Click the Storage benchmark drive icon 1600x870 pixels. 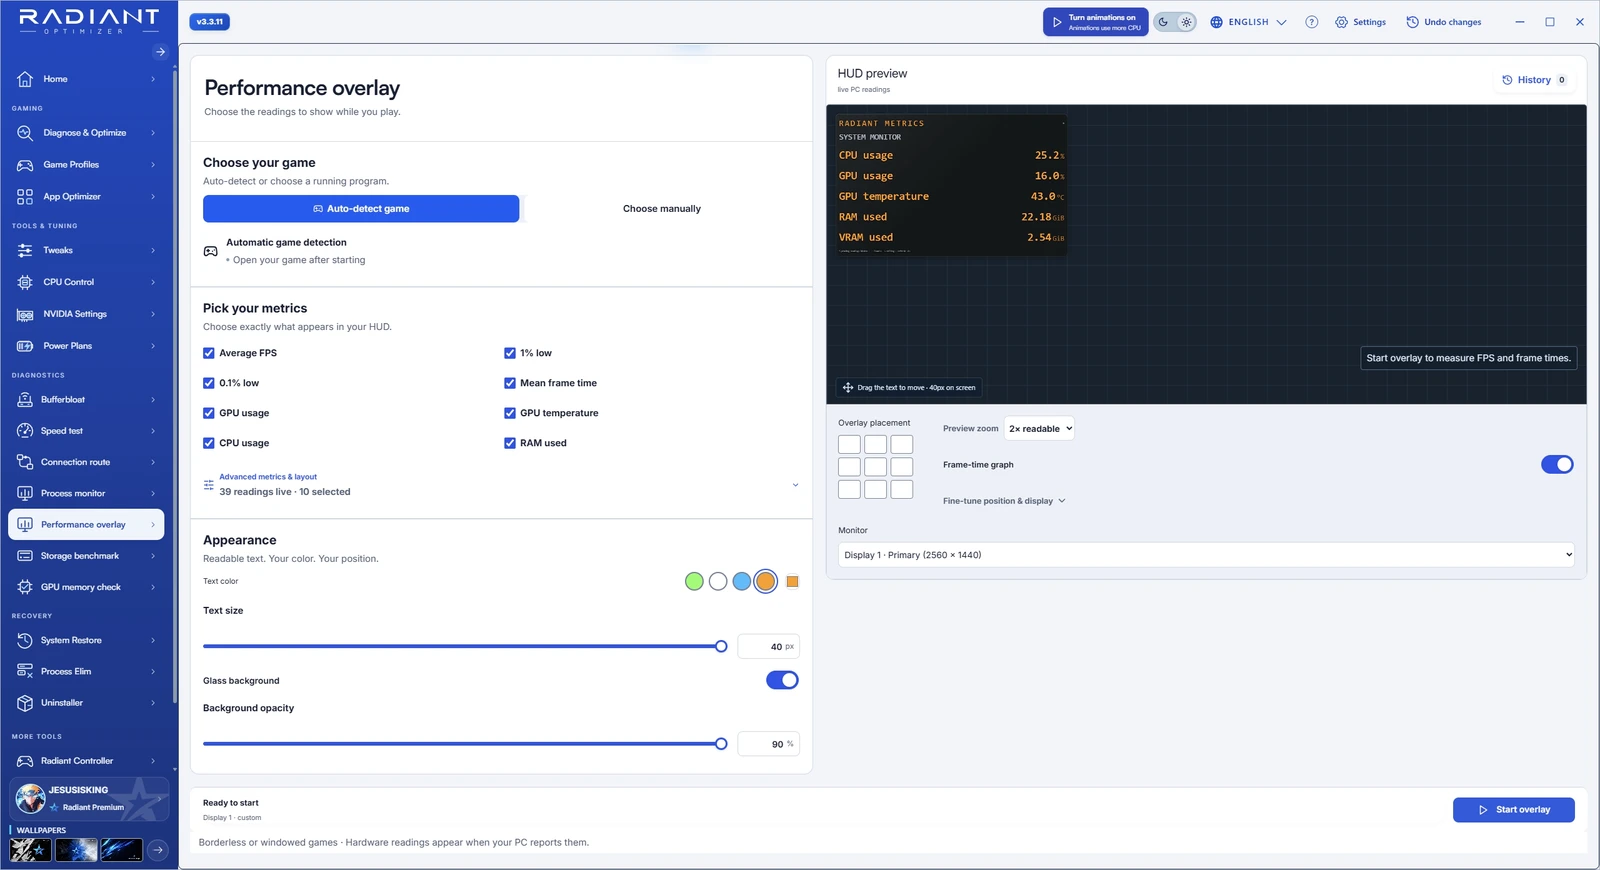pos(25,556)
